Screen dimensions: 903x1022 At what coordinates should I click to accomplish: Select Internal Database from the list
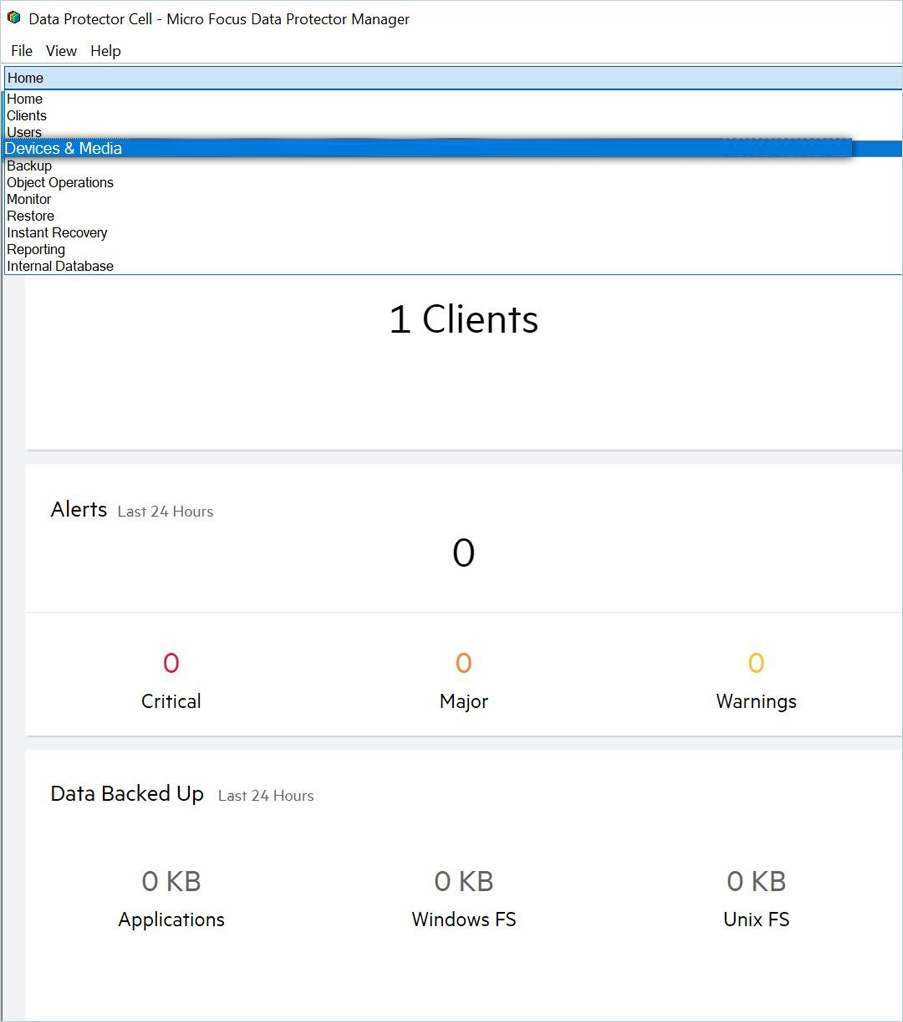point(60,266)
